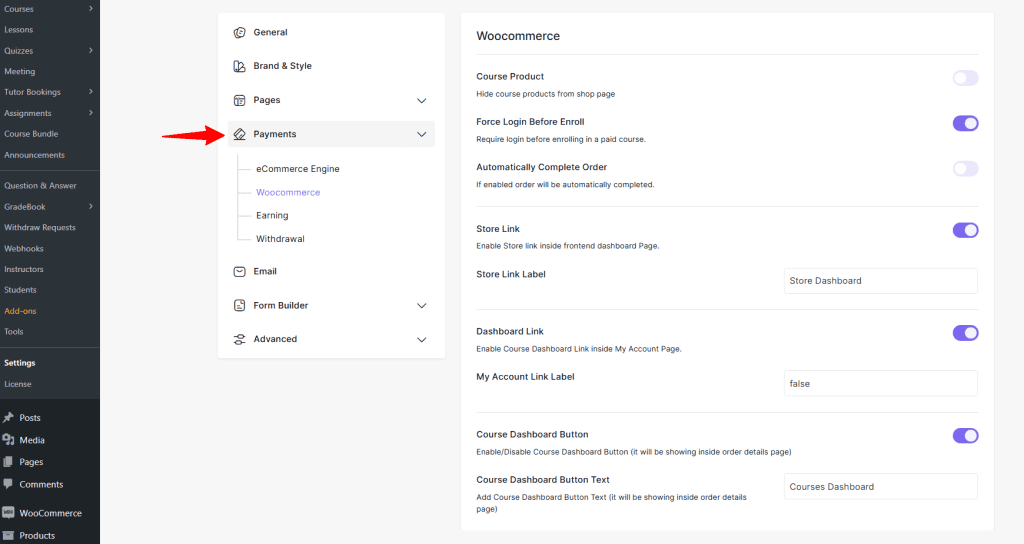Open the Earning sub-item

(272, 216)
